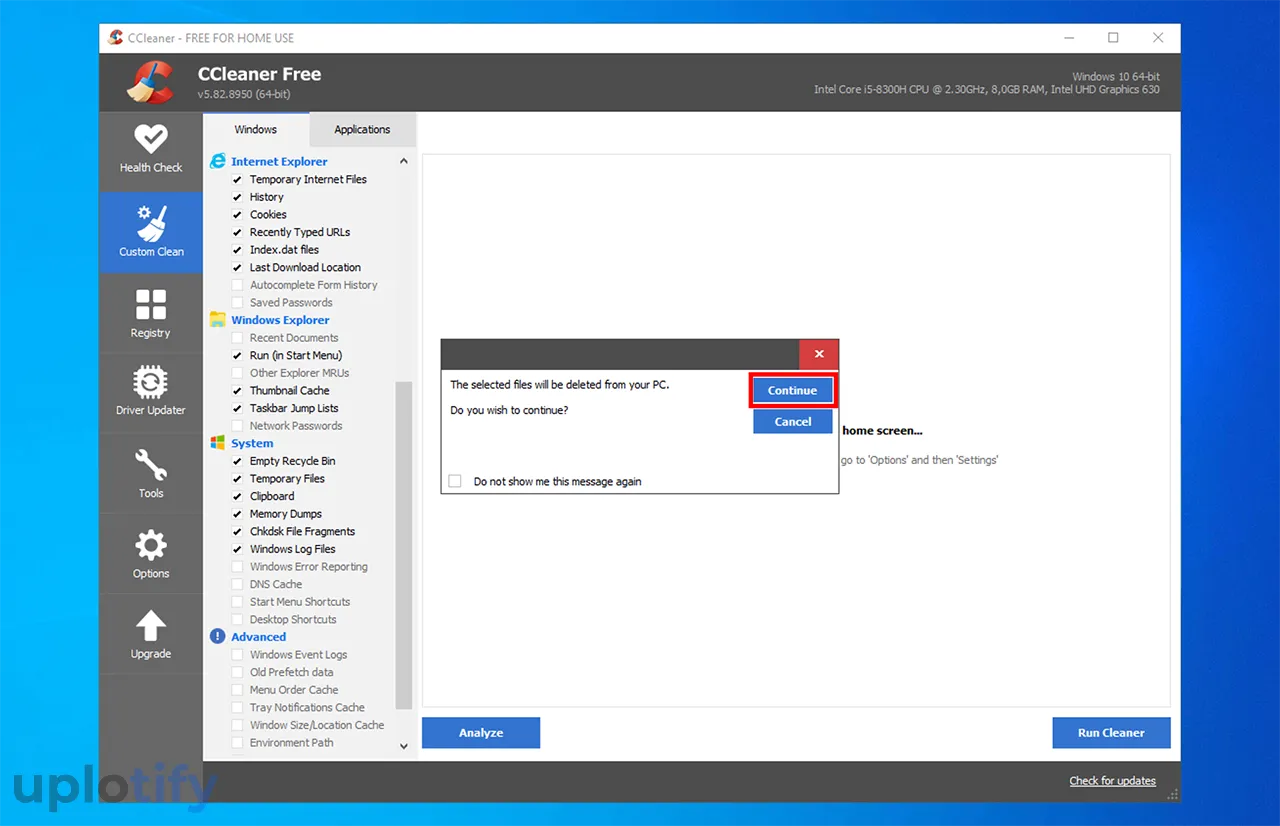Click the Internet Explorer category icon
The height and width of the screenshot is (826, 1280).
[218, 161]
